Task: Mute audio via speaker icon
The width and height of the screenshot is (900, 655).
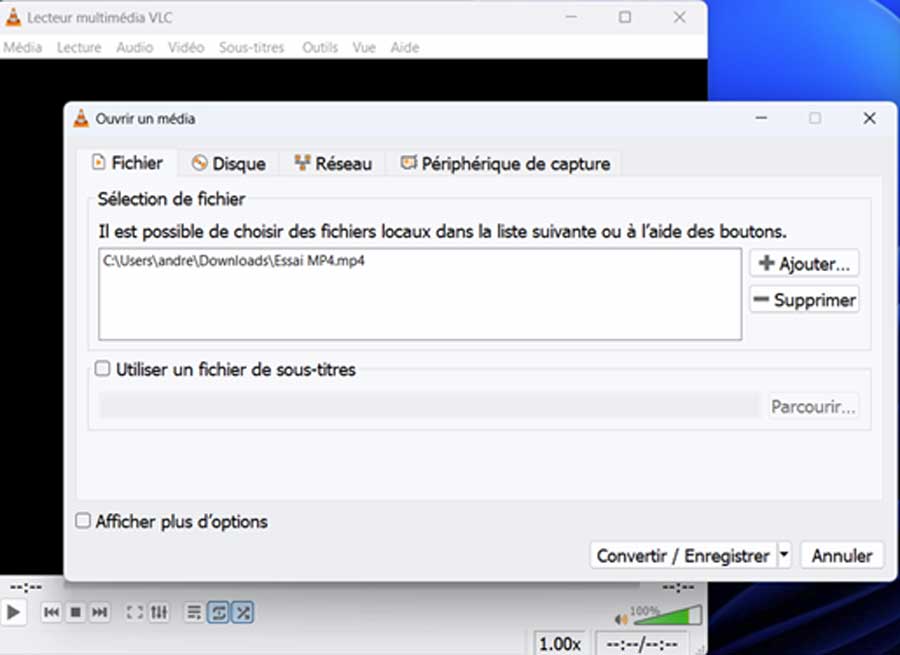Action: [x=621, y=619]
